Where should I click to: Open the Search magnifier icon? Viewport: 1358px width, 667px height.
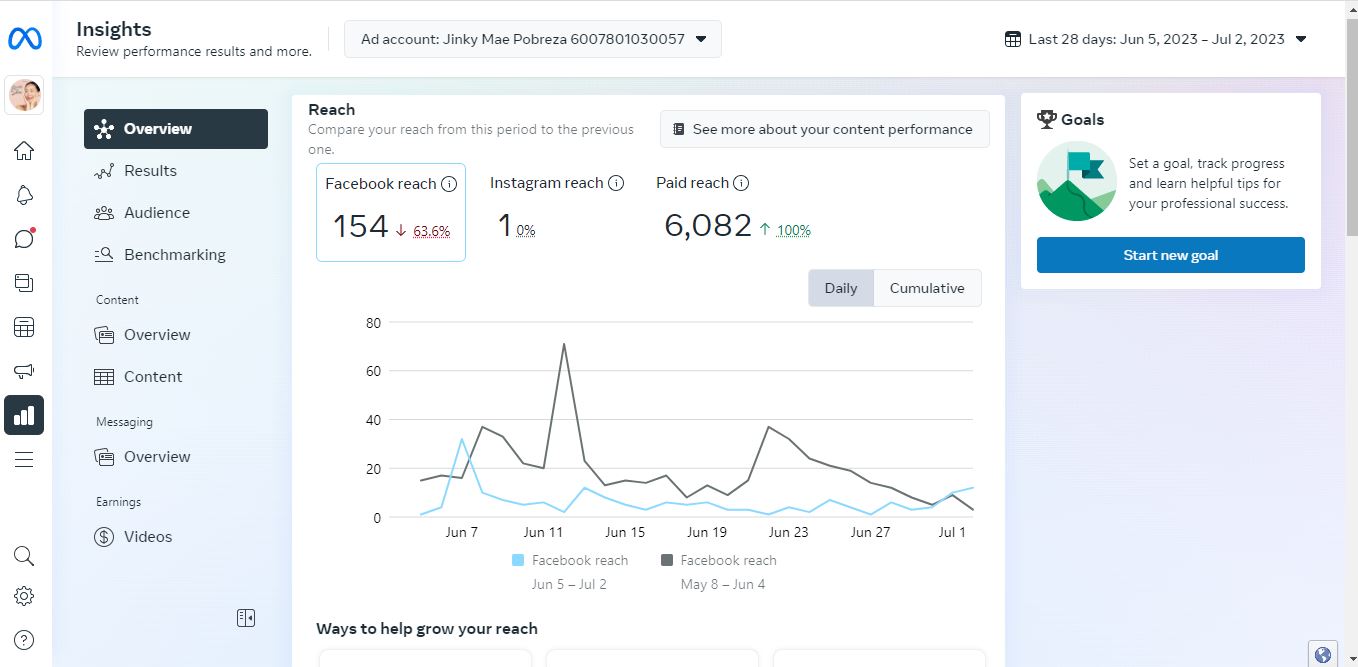pyautogui.click(x=24, y=556)
